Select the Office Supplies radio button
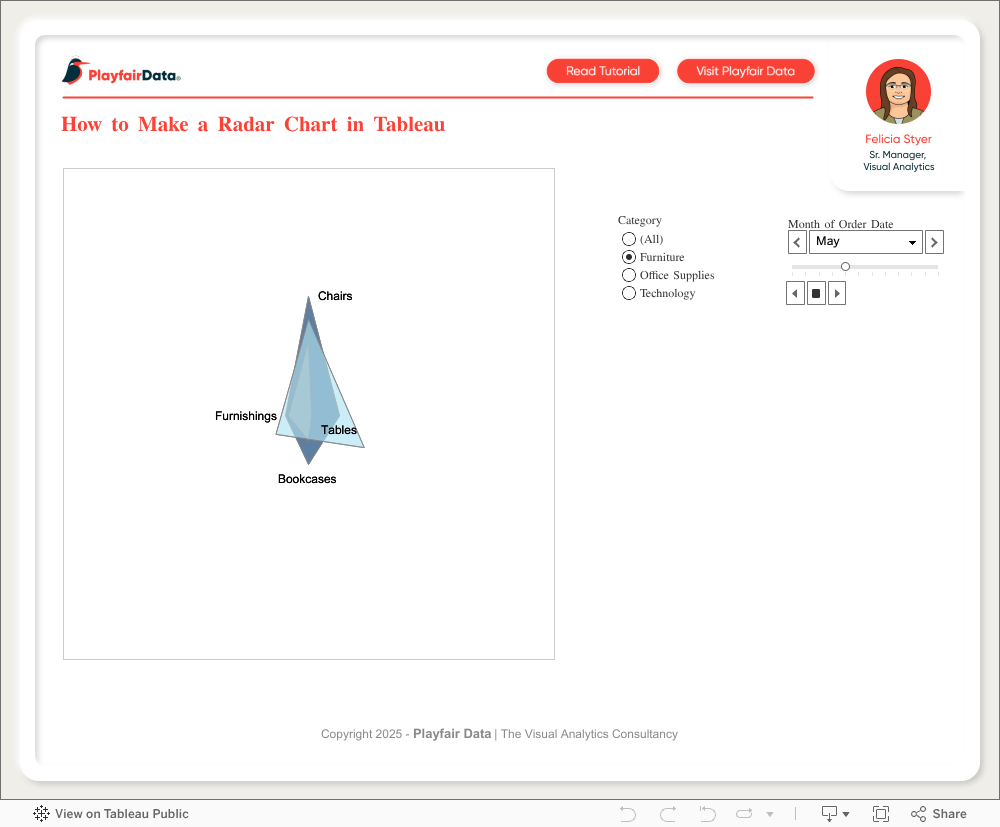1000x827 pixels. click(x=629, y=275)
